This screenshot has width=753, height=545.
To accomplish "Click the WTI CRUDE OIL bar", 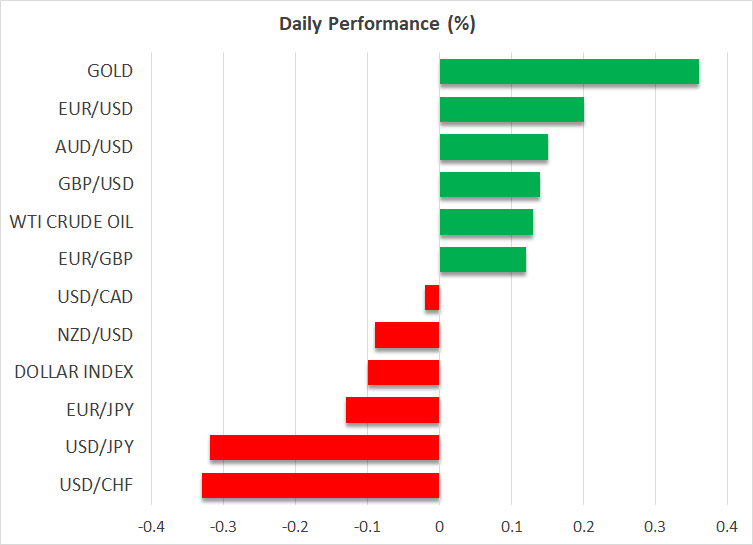I will (486, 222).
